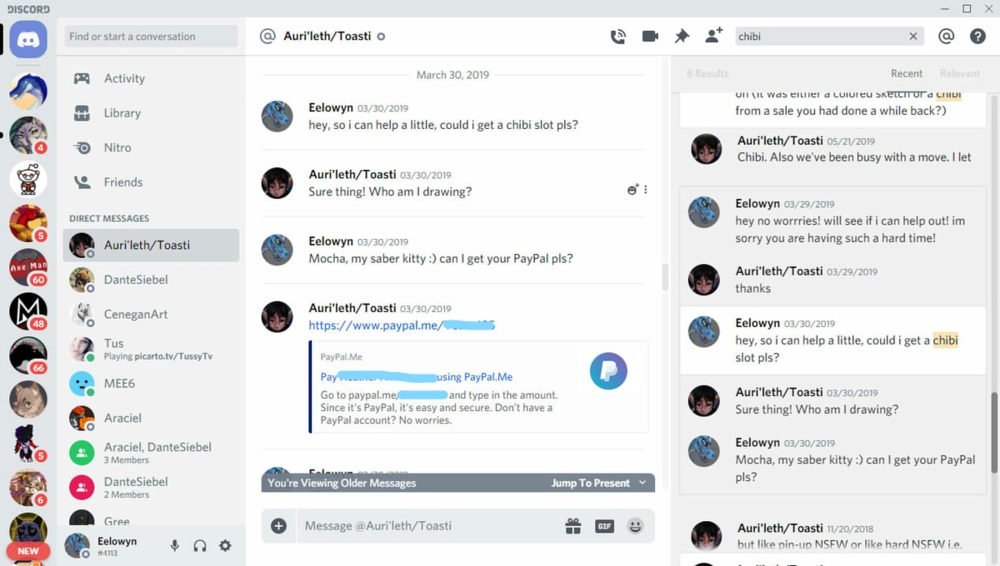Open CeneganArt direct message
This screenshot has height=566, width=1000.
click(151, 314)
